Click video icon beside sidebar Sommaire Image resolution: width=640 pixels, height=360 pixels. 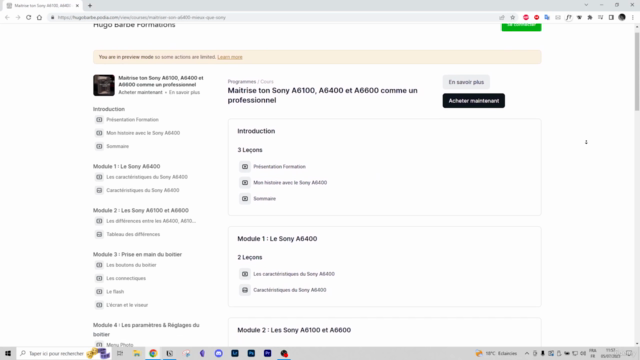coord(99,146)
